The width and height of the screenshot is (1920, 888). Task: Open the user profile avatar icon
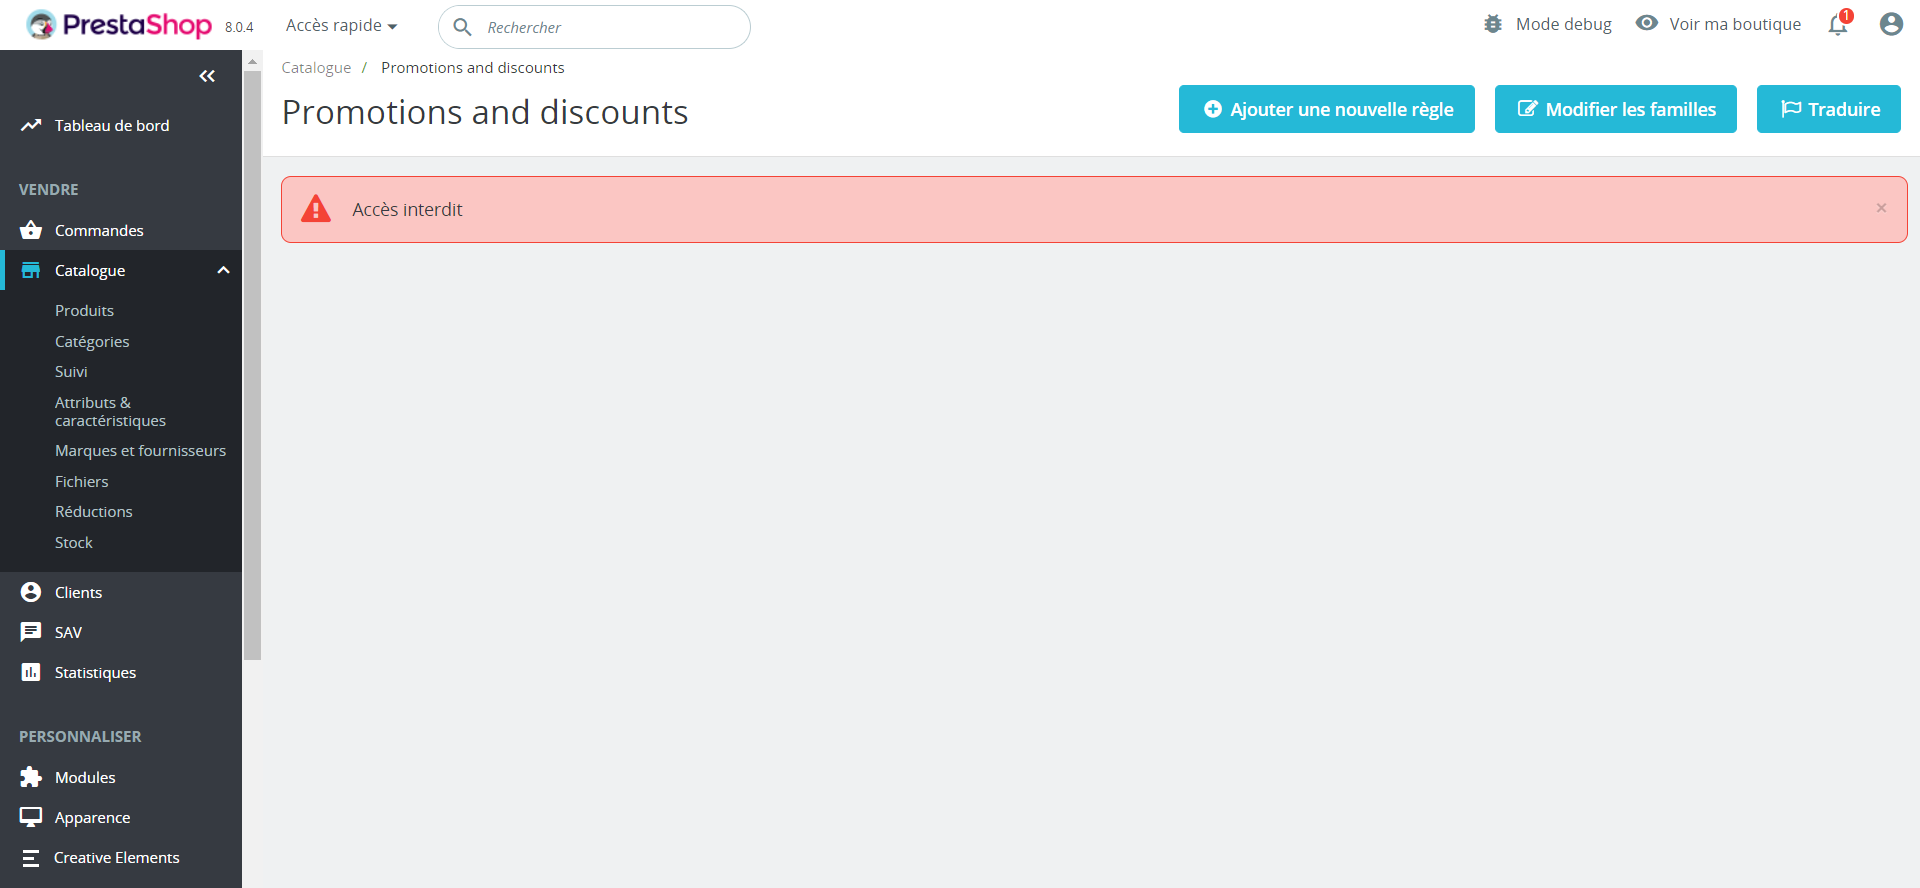(x=1890, y=24)
